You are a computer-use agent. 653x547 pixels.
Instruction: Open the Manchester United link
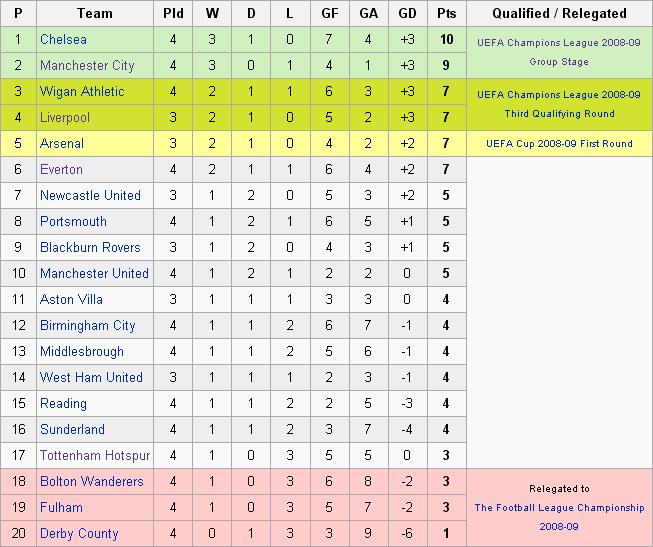94,273
